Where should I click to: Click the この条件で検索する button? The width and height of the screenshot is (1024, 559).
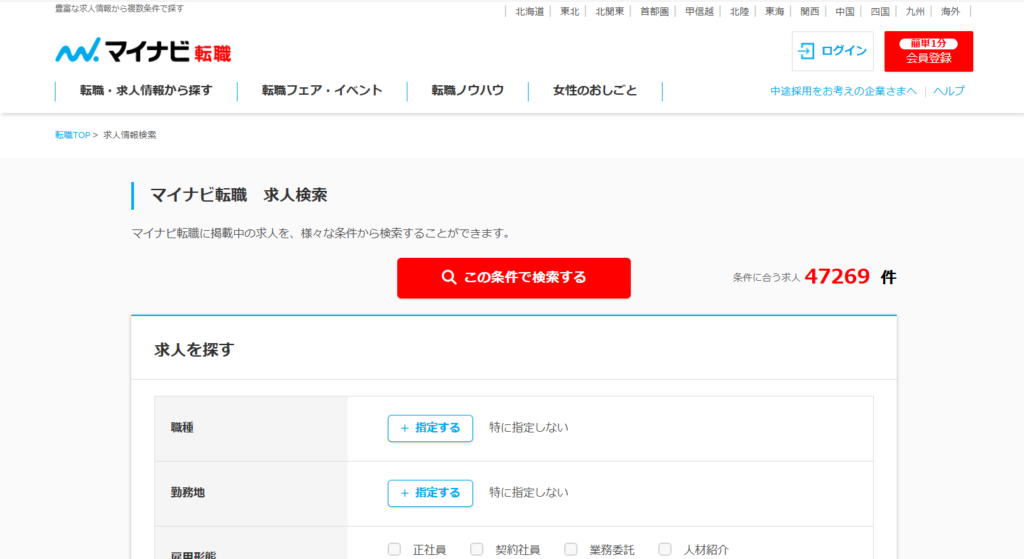click(x=513, y=278)
